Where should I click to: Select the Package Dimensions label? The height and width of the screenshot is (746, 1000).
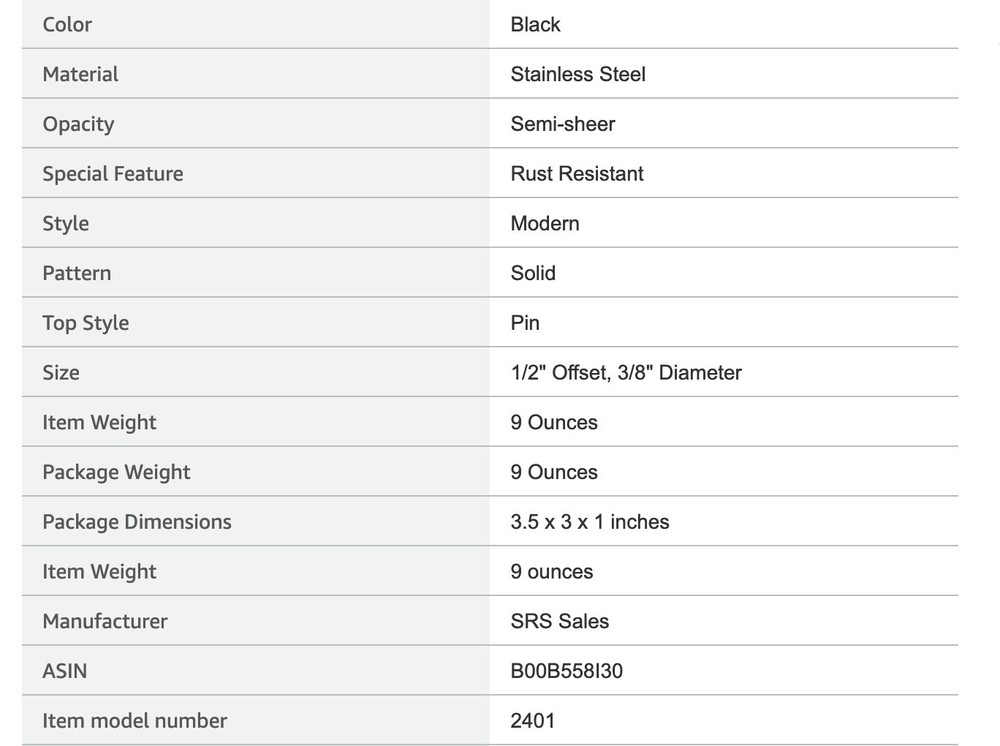tap(136, 522)
